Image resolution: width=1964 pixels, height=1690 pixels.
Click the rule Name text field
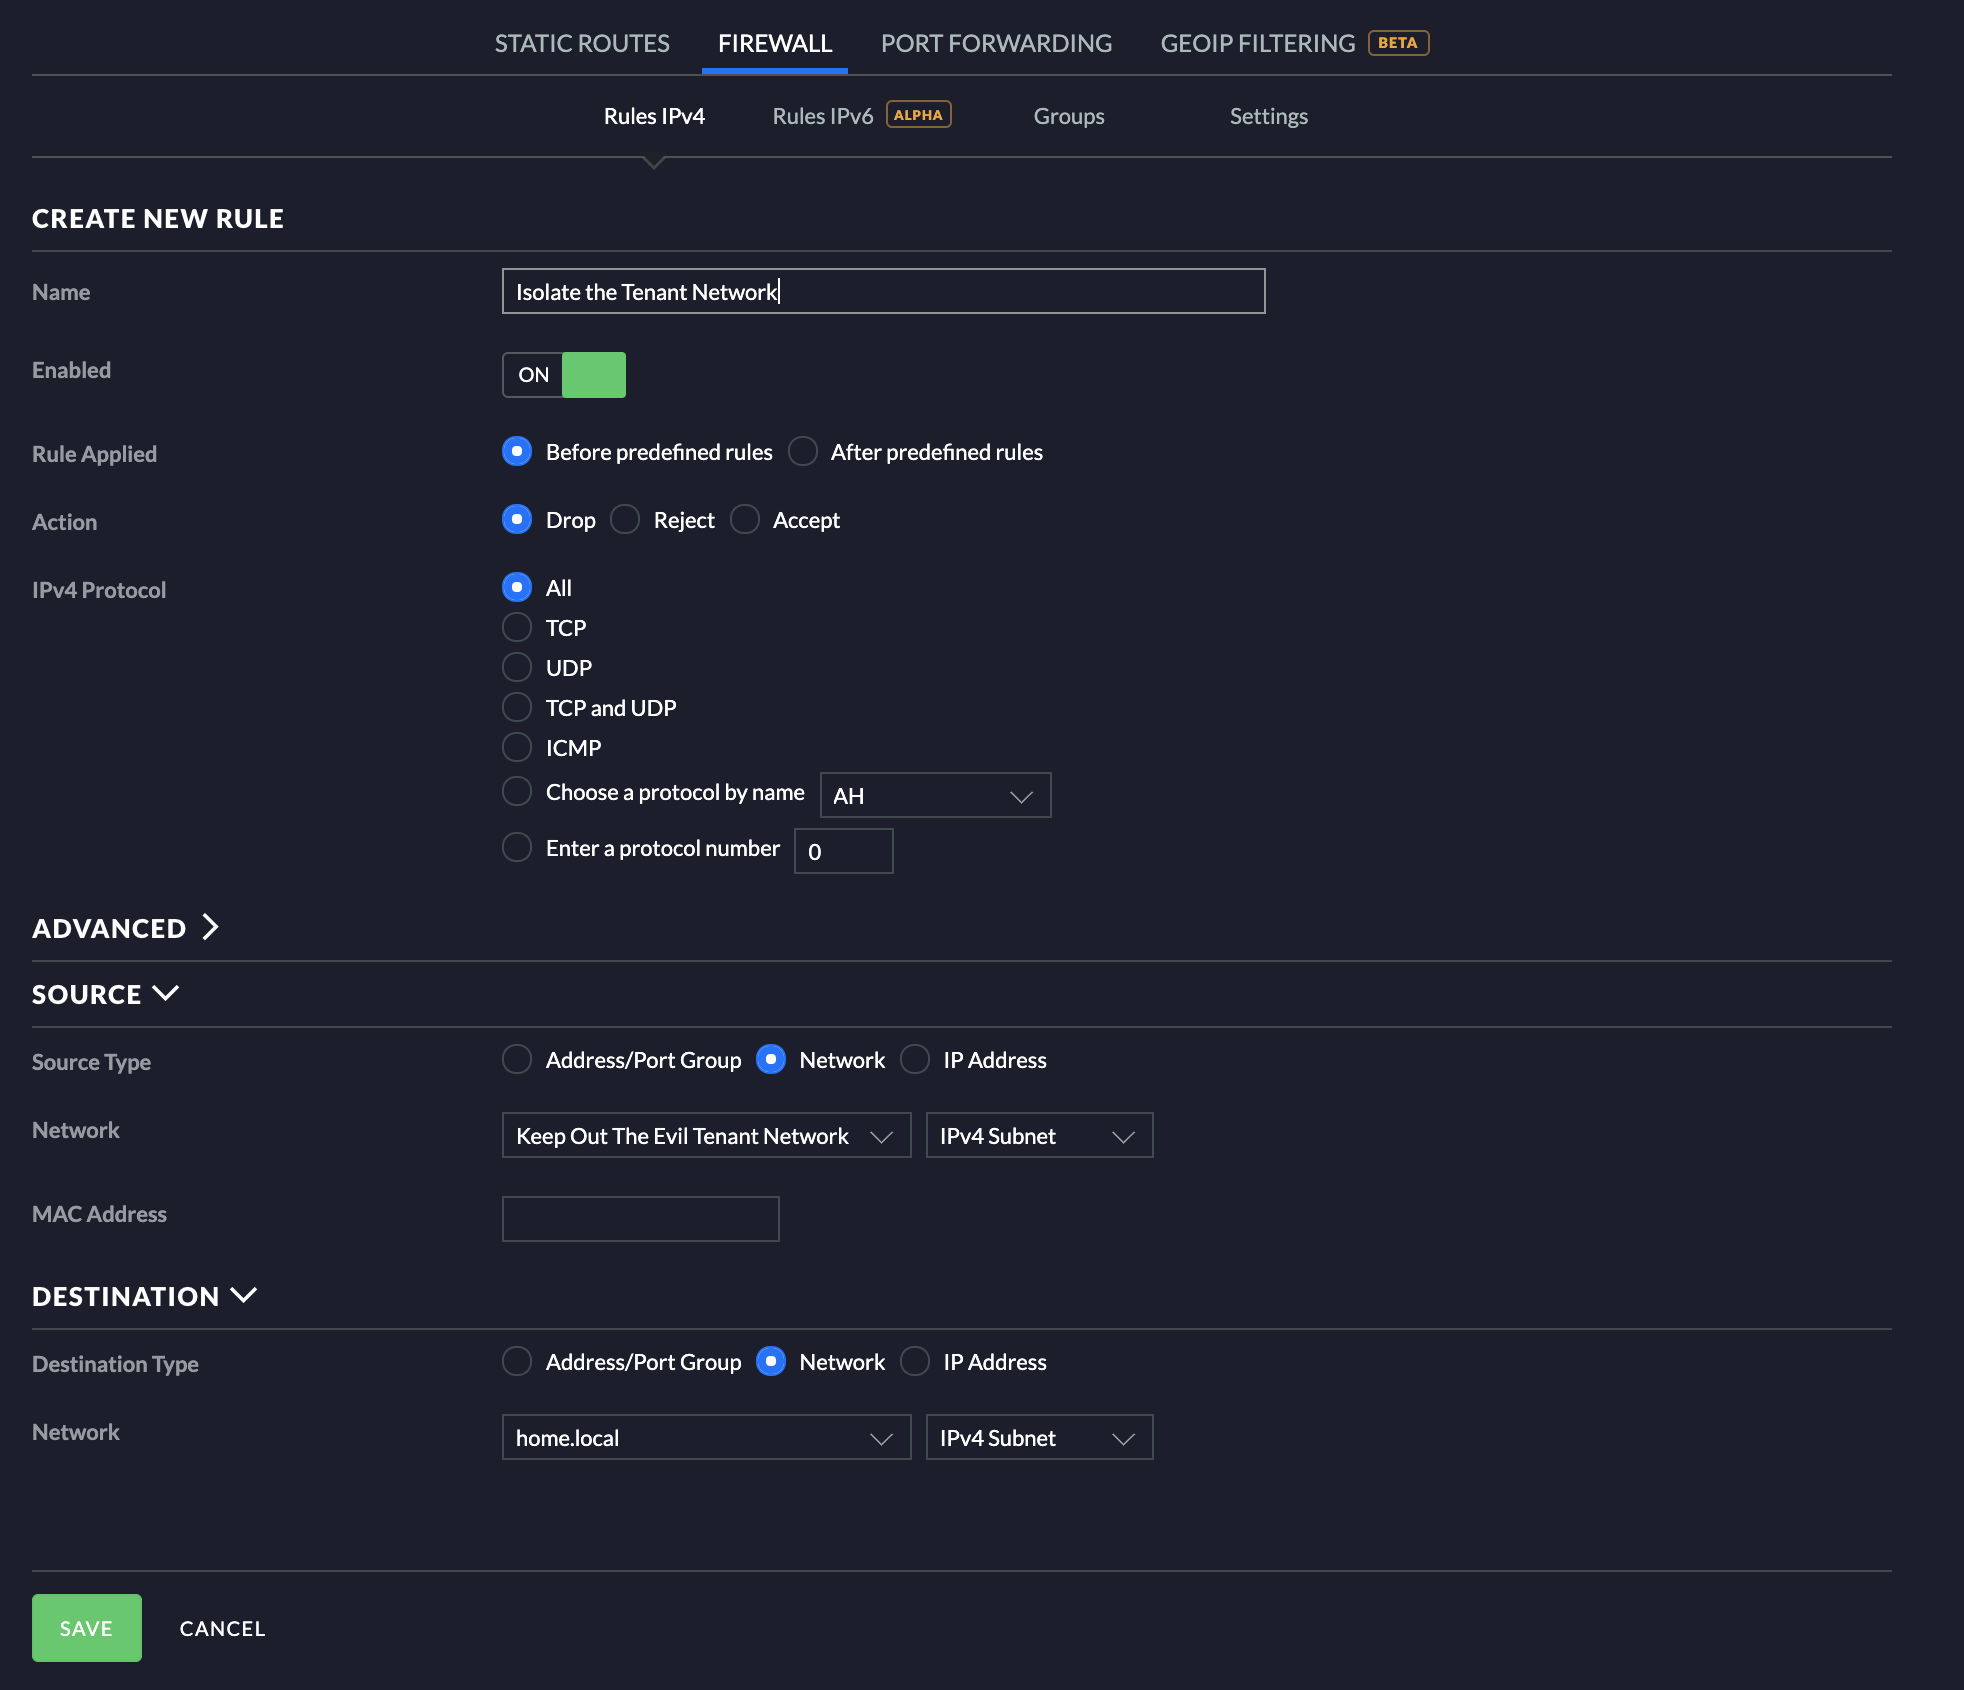(x=883, y=291)
